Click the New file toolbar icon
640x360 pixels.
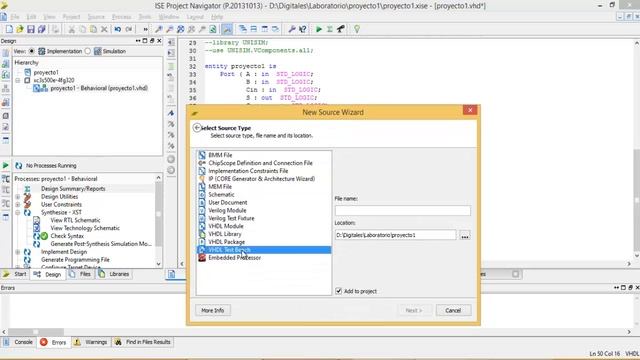pyautogui.click(x=9, y=29)
